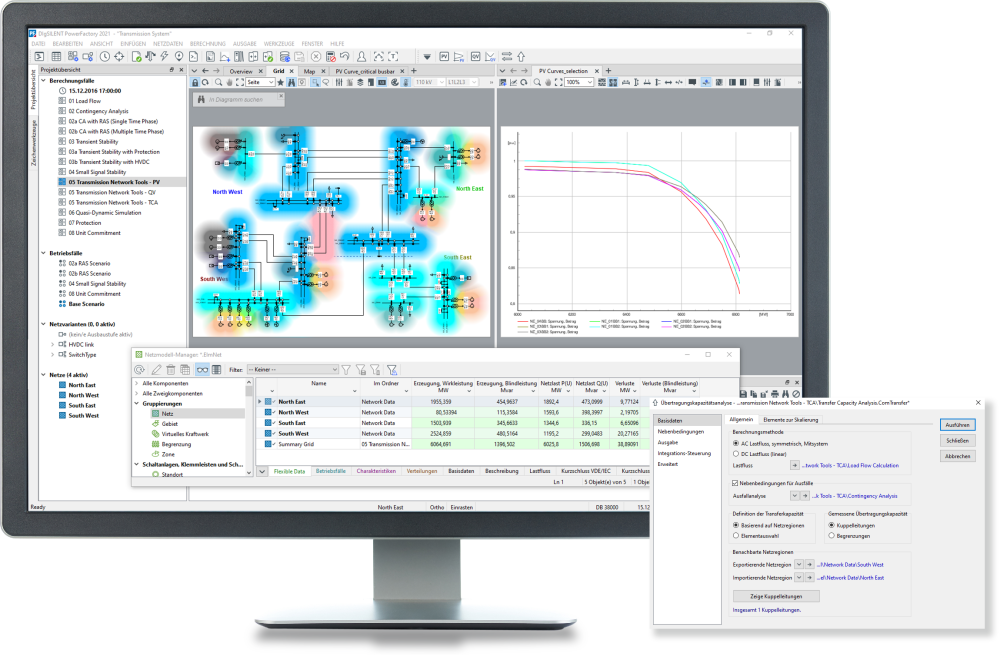This screenshot has height=667, width=1000.
Task: Click the speech bubble icon in plot toolbar
Action: 692,82
